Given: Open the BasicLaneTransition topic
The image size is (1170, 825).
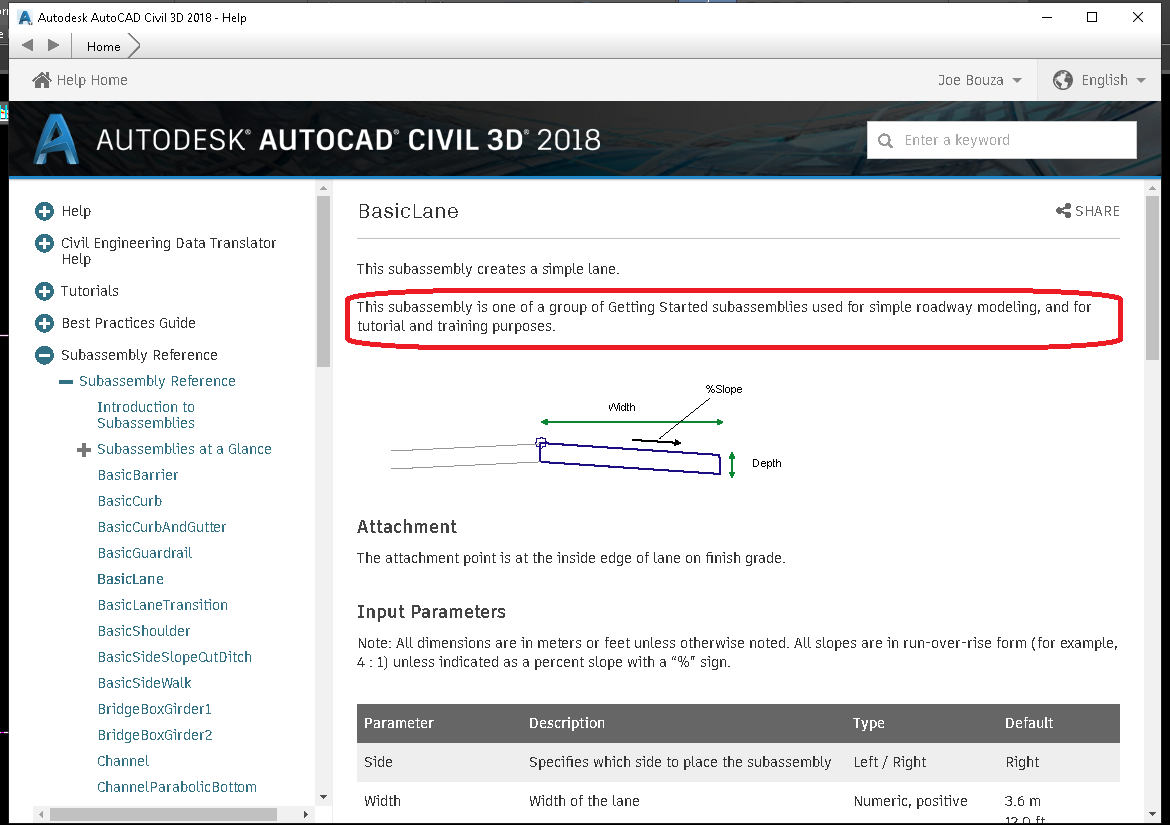Looking at the screenshot, I should pyautogui.click(x=163, y=606).
